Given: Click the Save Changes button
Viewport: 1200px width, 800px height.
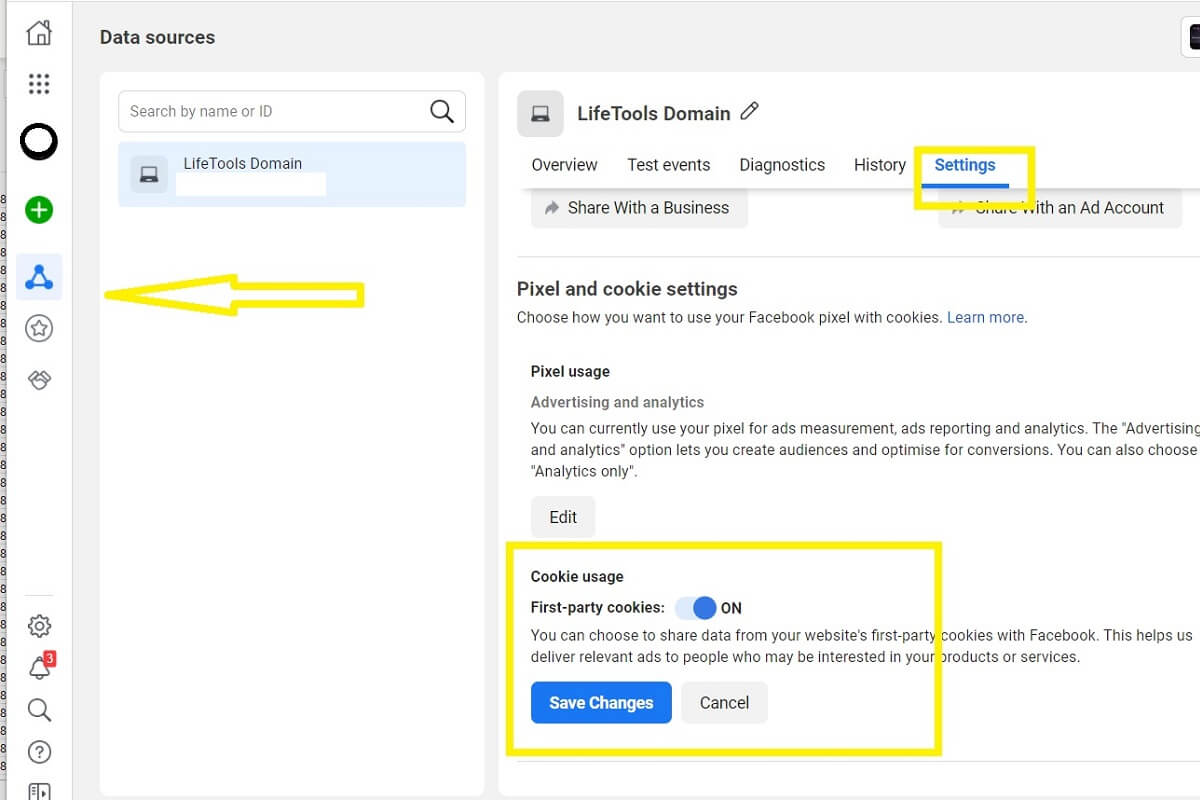Looking at the screenshot, I should (601, 703).
